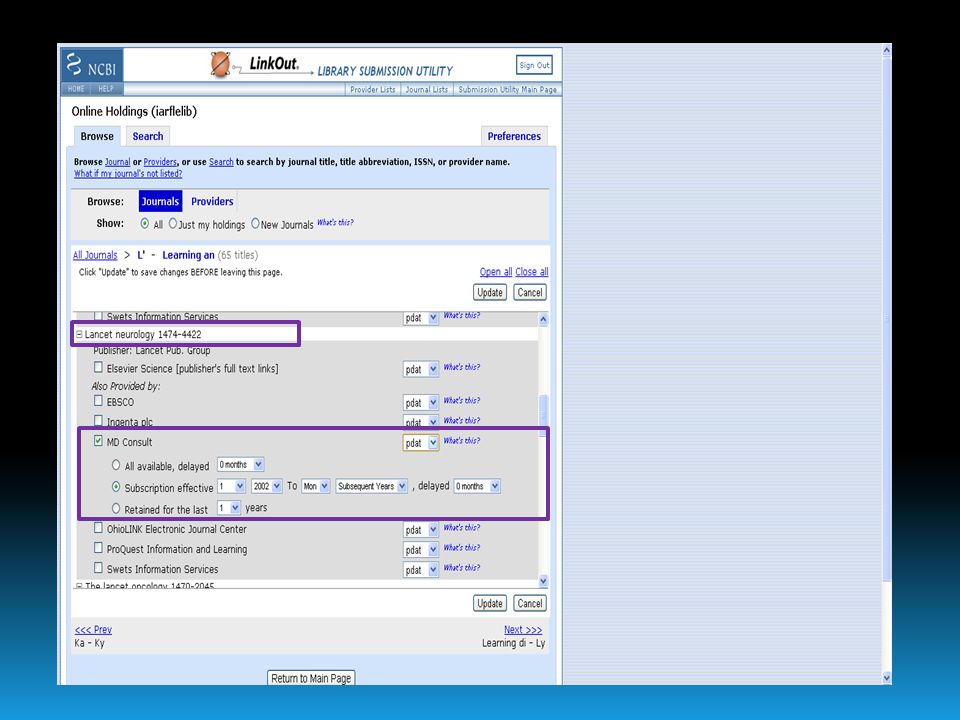Click the outer page scroll-down arrow
This screenshot has height=720, width=960.
pyautogui.click(x=887, y=677)
